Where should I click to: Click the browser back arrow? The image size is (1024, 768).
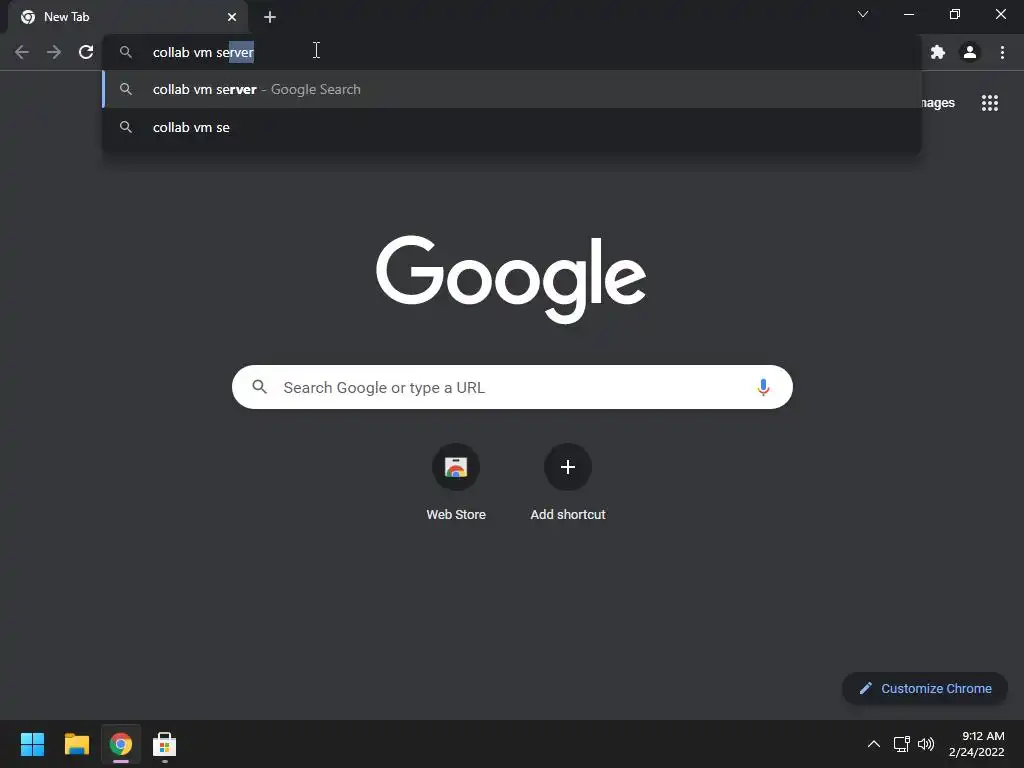click(x=22, y=52)
